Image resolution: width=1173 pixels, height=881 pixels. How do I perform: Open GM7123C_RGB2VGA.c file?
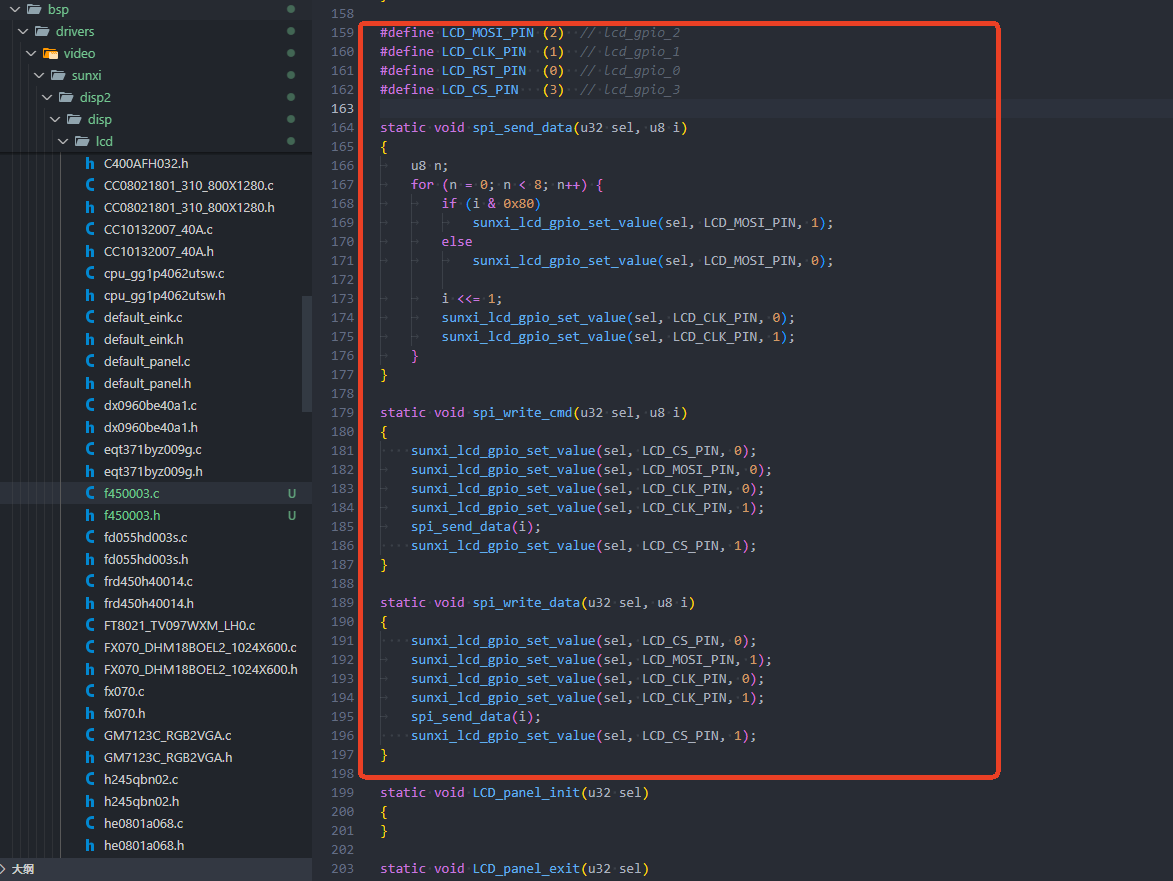167,736
